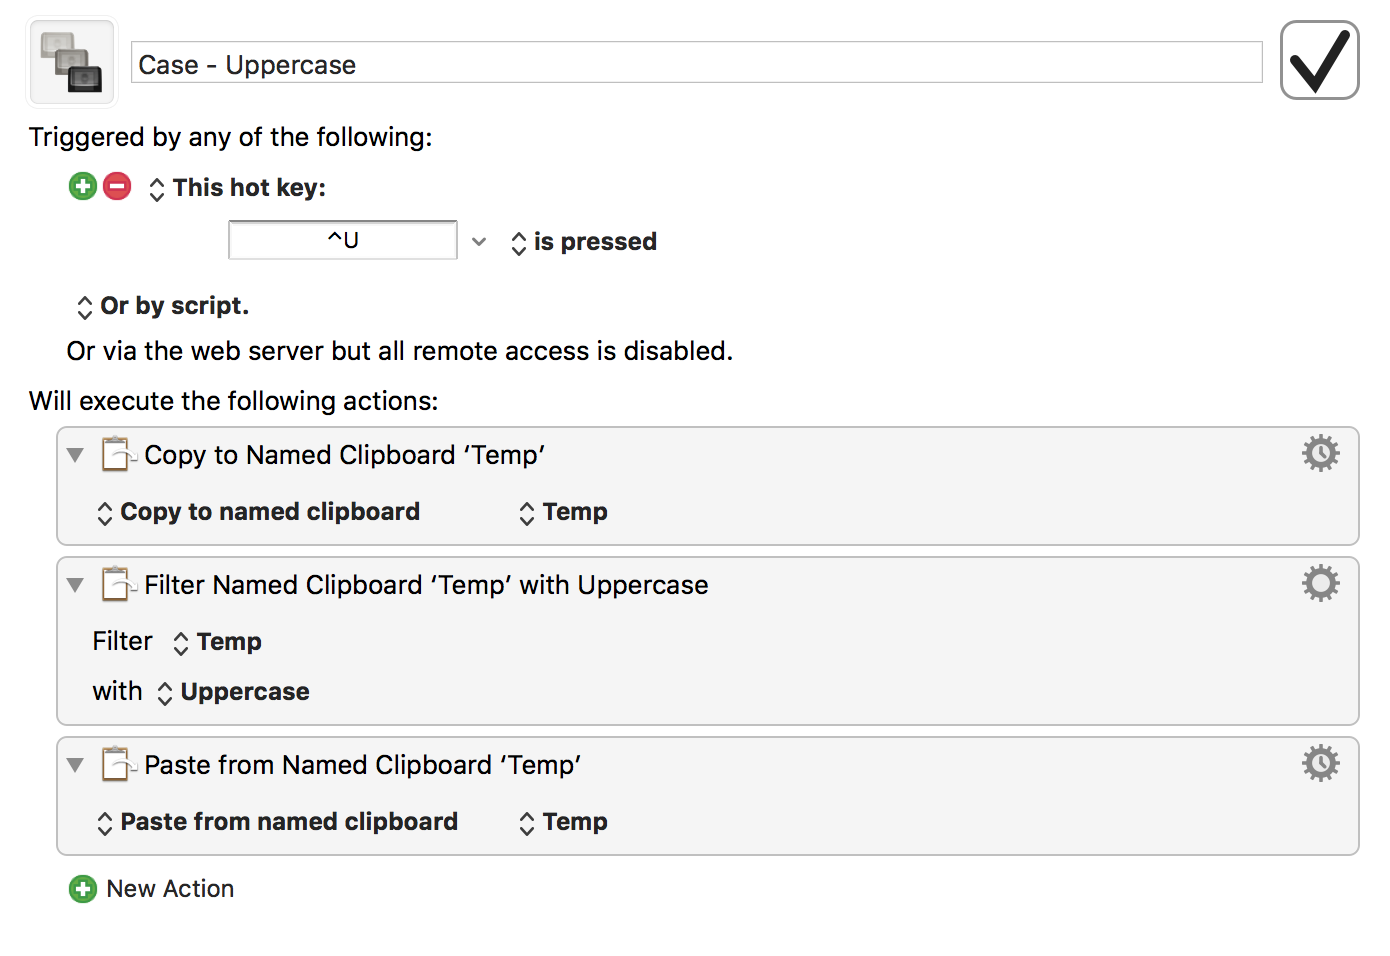Collapse the Filter Named Clipboard action
1390x956 pixels.
75,585
